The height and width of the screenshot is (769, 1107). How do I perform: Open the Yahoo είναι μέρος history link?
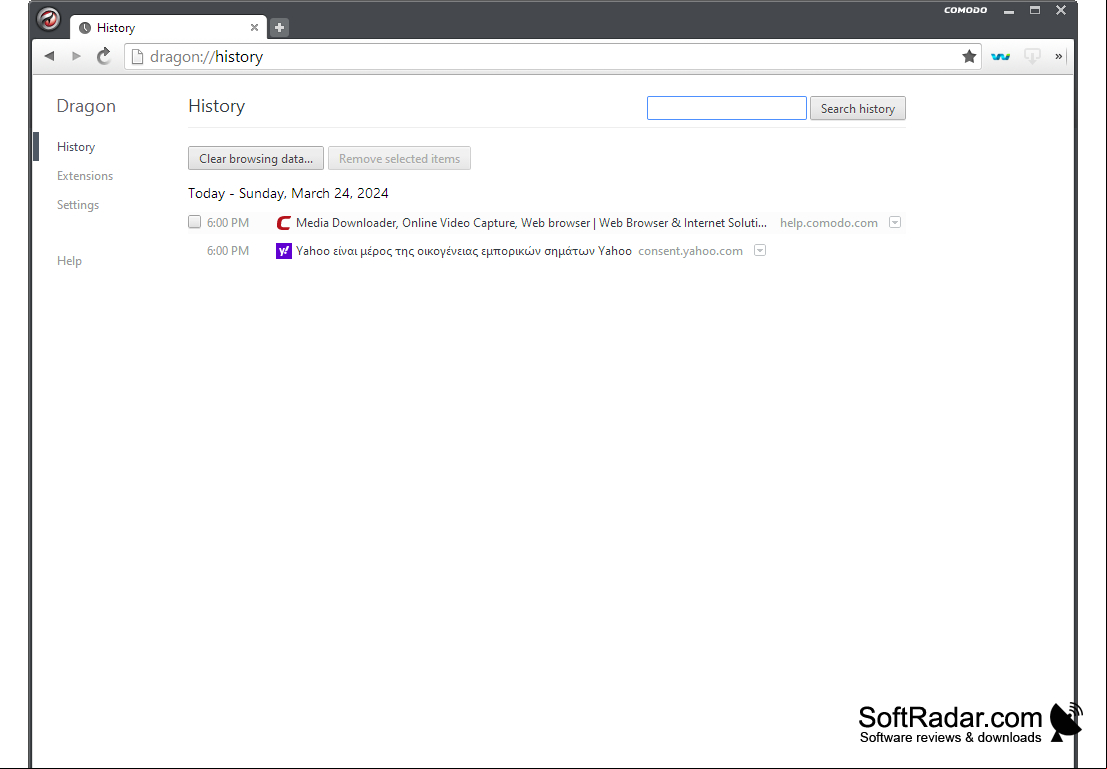(464, 251)
